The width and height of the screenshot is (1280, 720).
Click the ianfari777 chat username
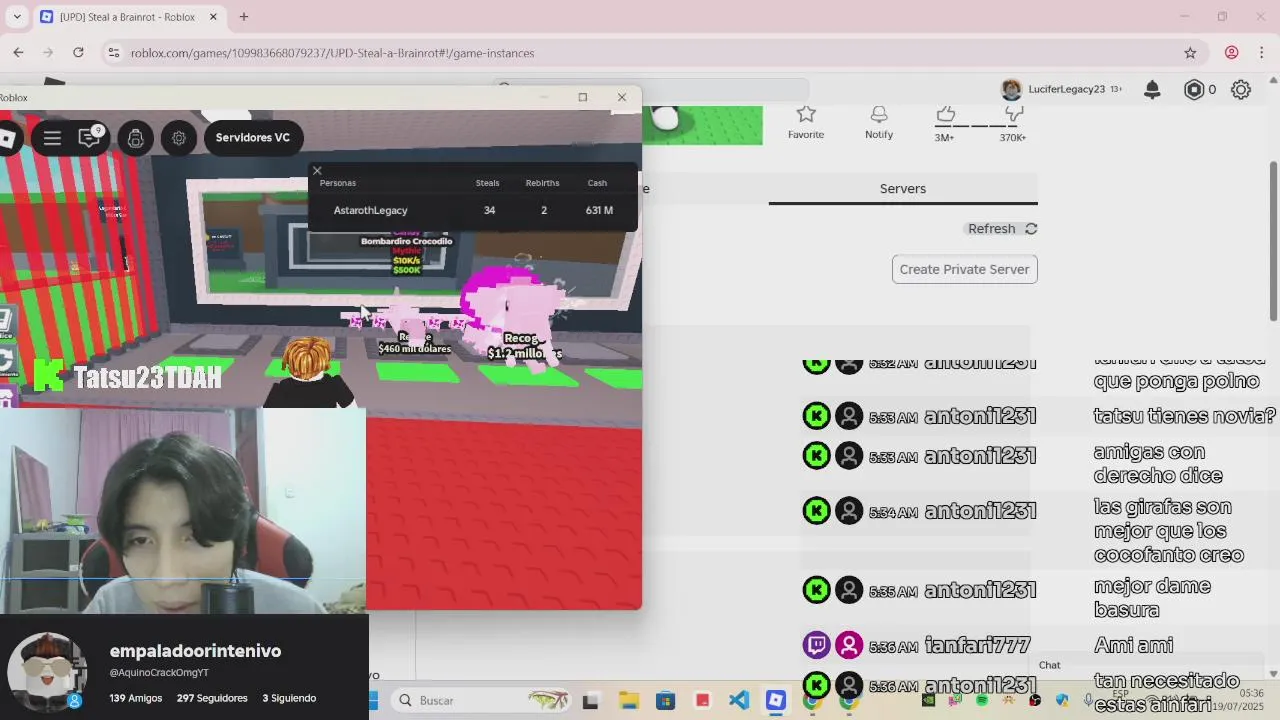978,646
